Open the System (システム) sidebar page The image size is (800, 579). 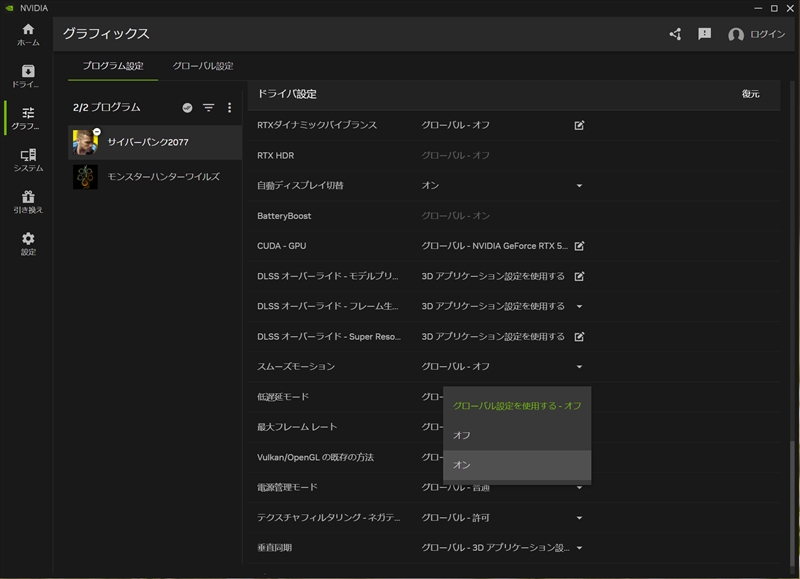[28, 160]
